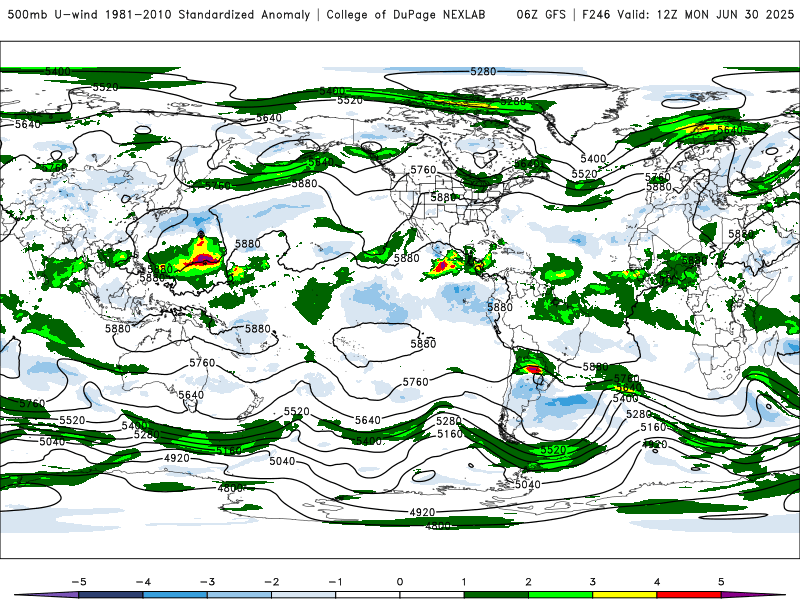Click the purple below -5 colorbar segment
This screenshot has height=600, width=800.
(47, 595)
